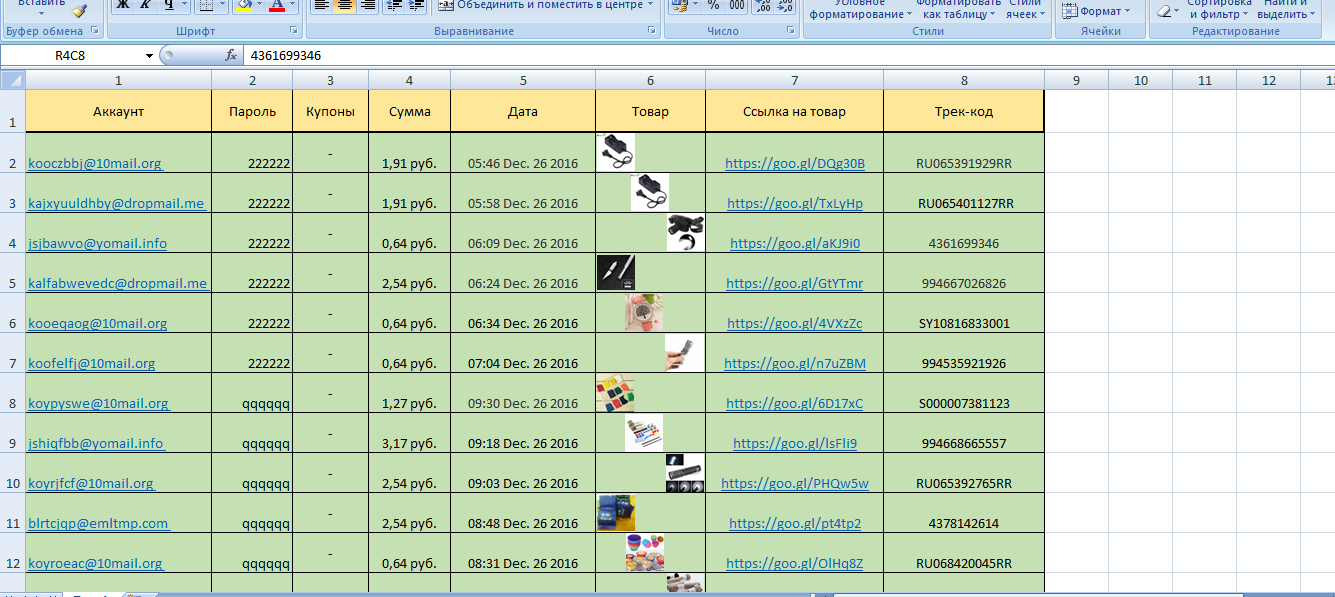The image size is (1335, 597).
Task: Click the Select All corner button
Action: click(12, 80)
